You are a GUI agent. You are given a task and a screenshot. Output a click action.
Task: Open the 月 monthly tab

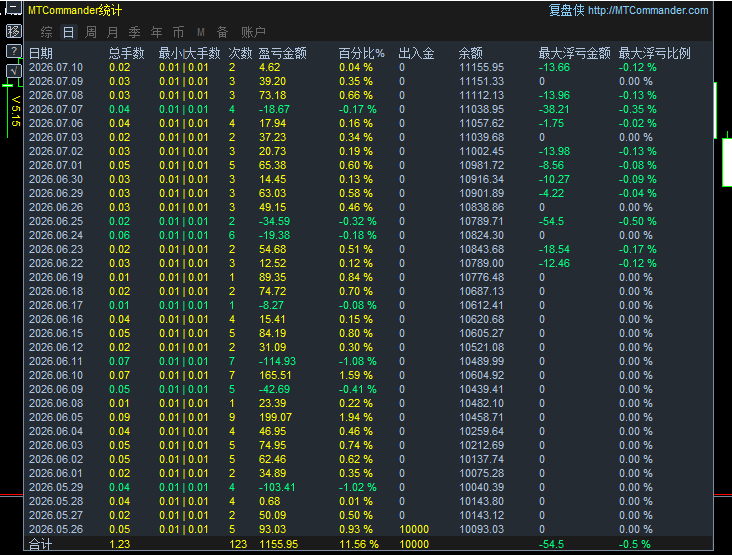[x=113, y=32]
